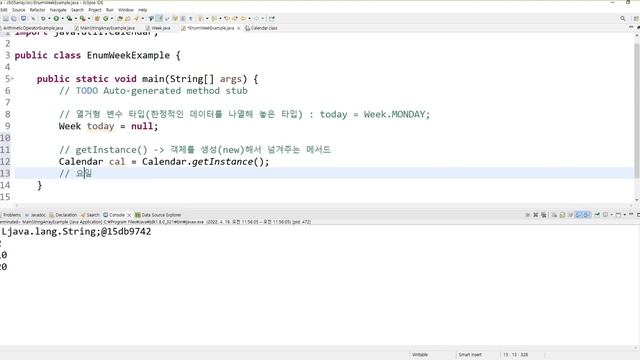Viewport: 640px width, 360px height.
Task: Click line number 13 in the gutter
Action: click(x=5, y=173)
